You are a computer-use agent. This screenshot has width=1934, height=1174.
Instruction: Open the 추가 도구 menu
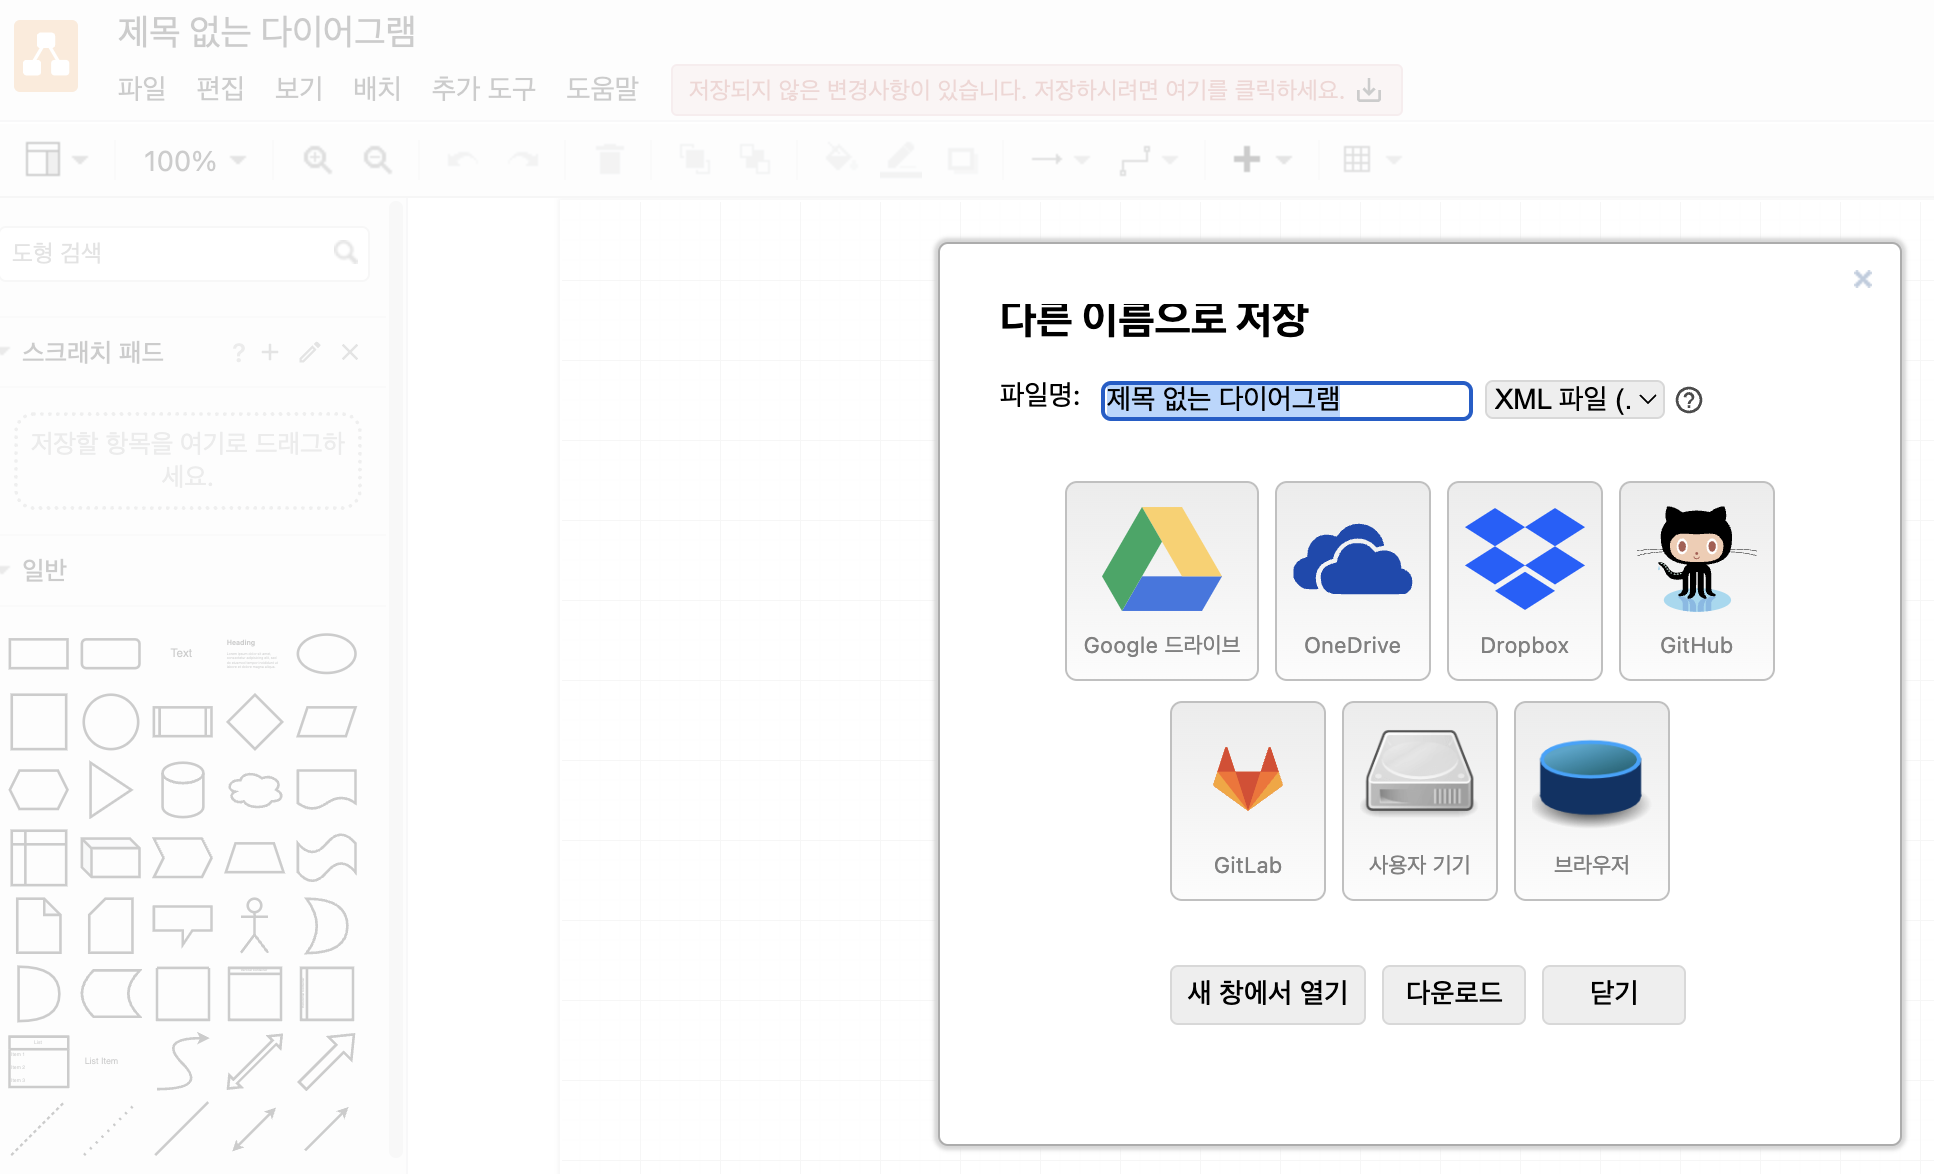pos(483,88)
